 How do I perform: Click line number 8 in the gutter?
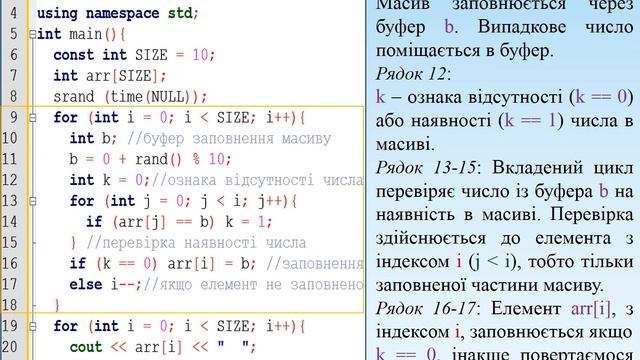(x=14, y=97)
